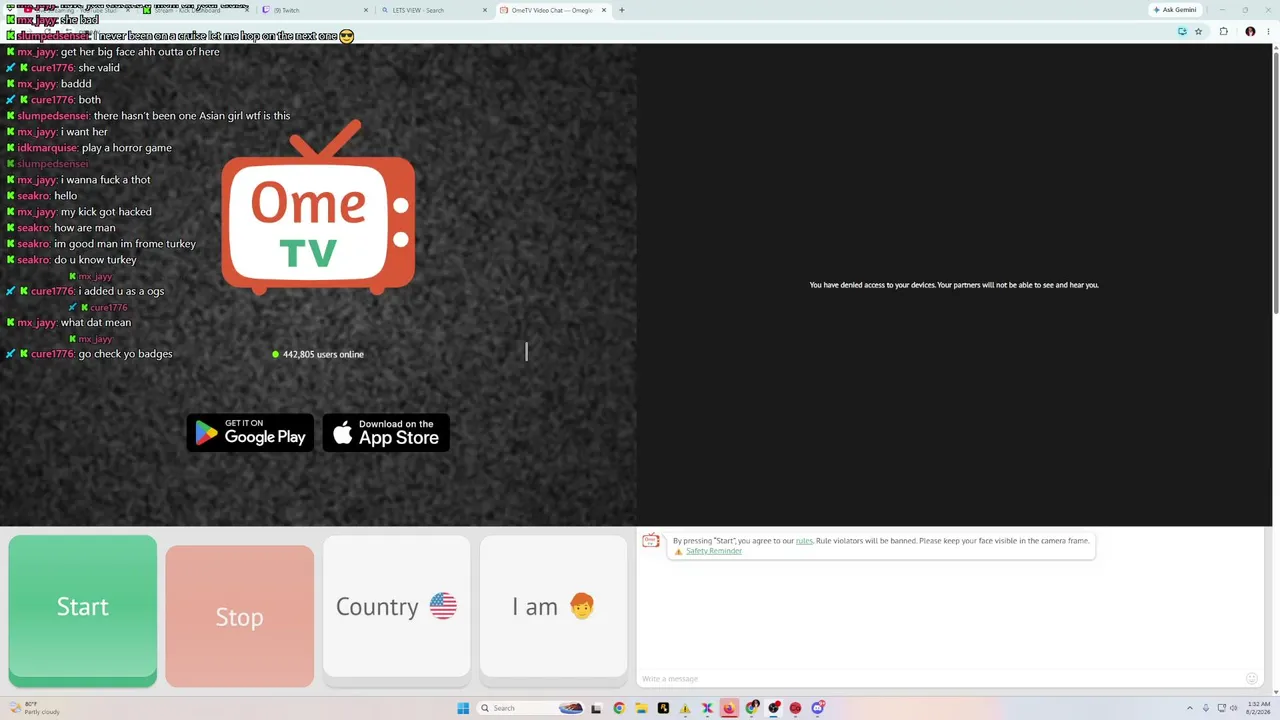Open File Explorer from the taskbar
Image resolution: width=1280 pixels, height=720 pixels.
point(641,708)
